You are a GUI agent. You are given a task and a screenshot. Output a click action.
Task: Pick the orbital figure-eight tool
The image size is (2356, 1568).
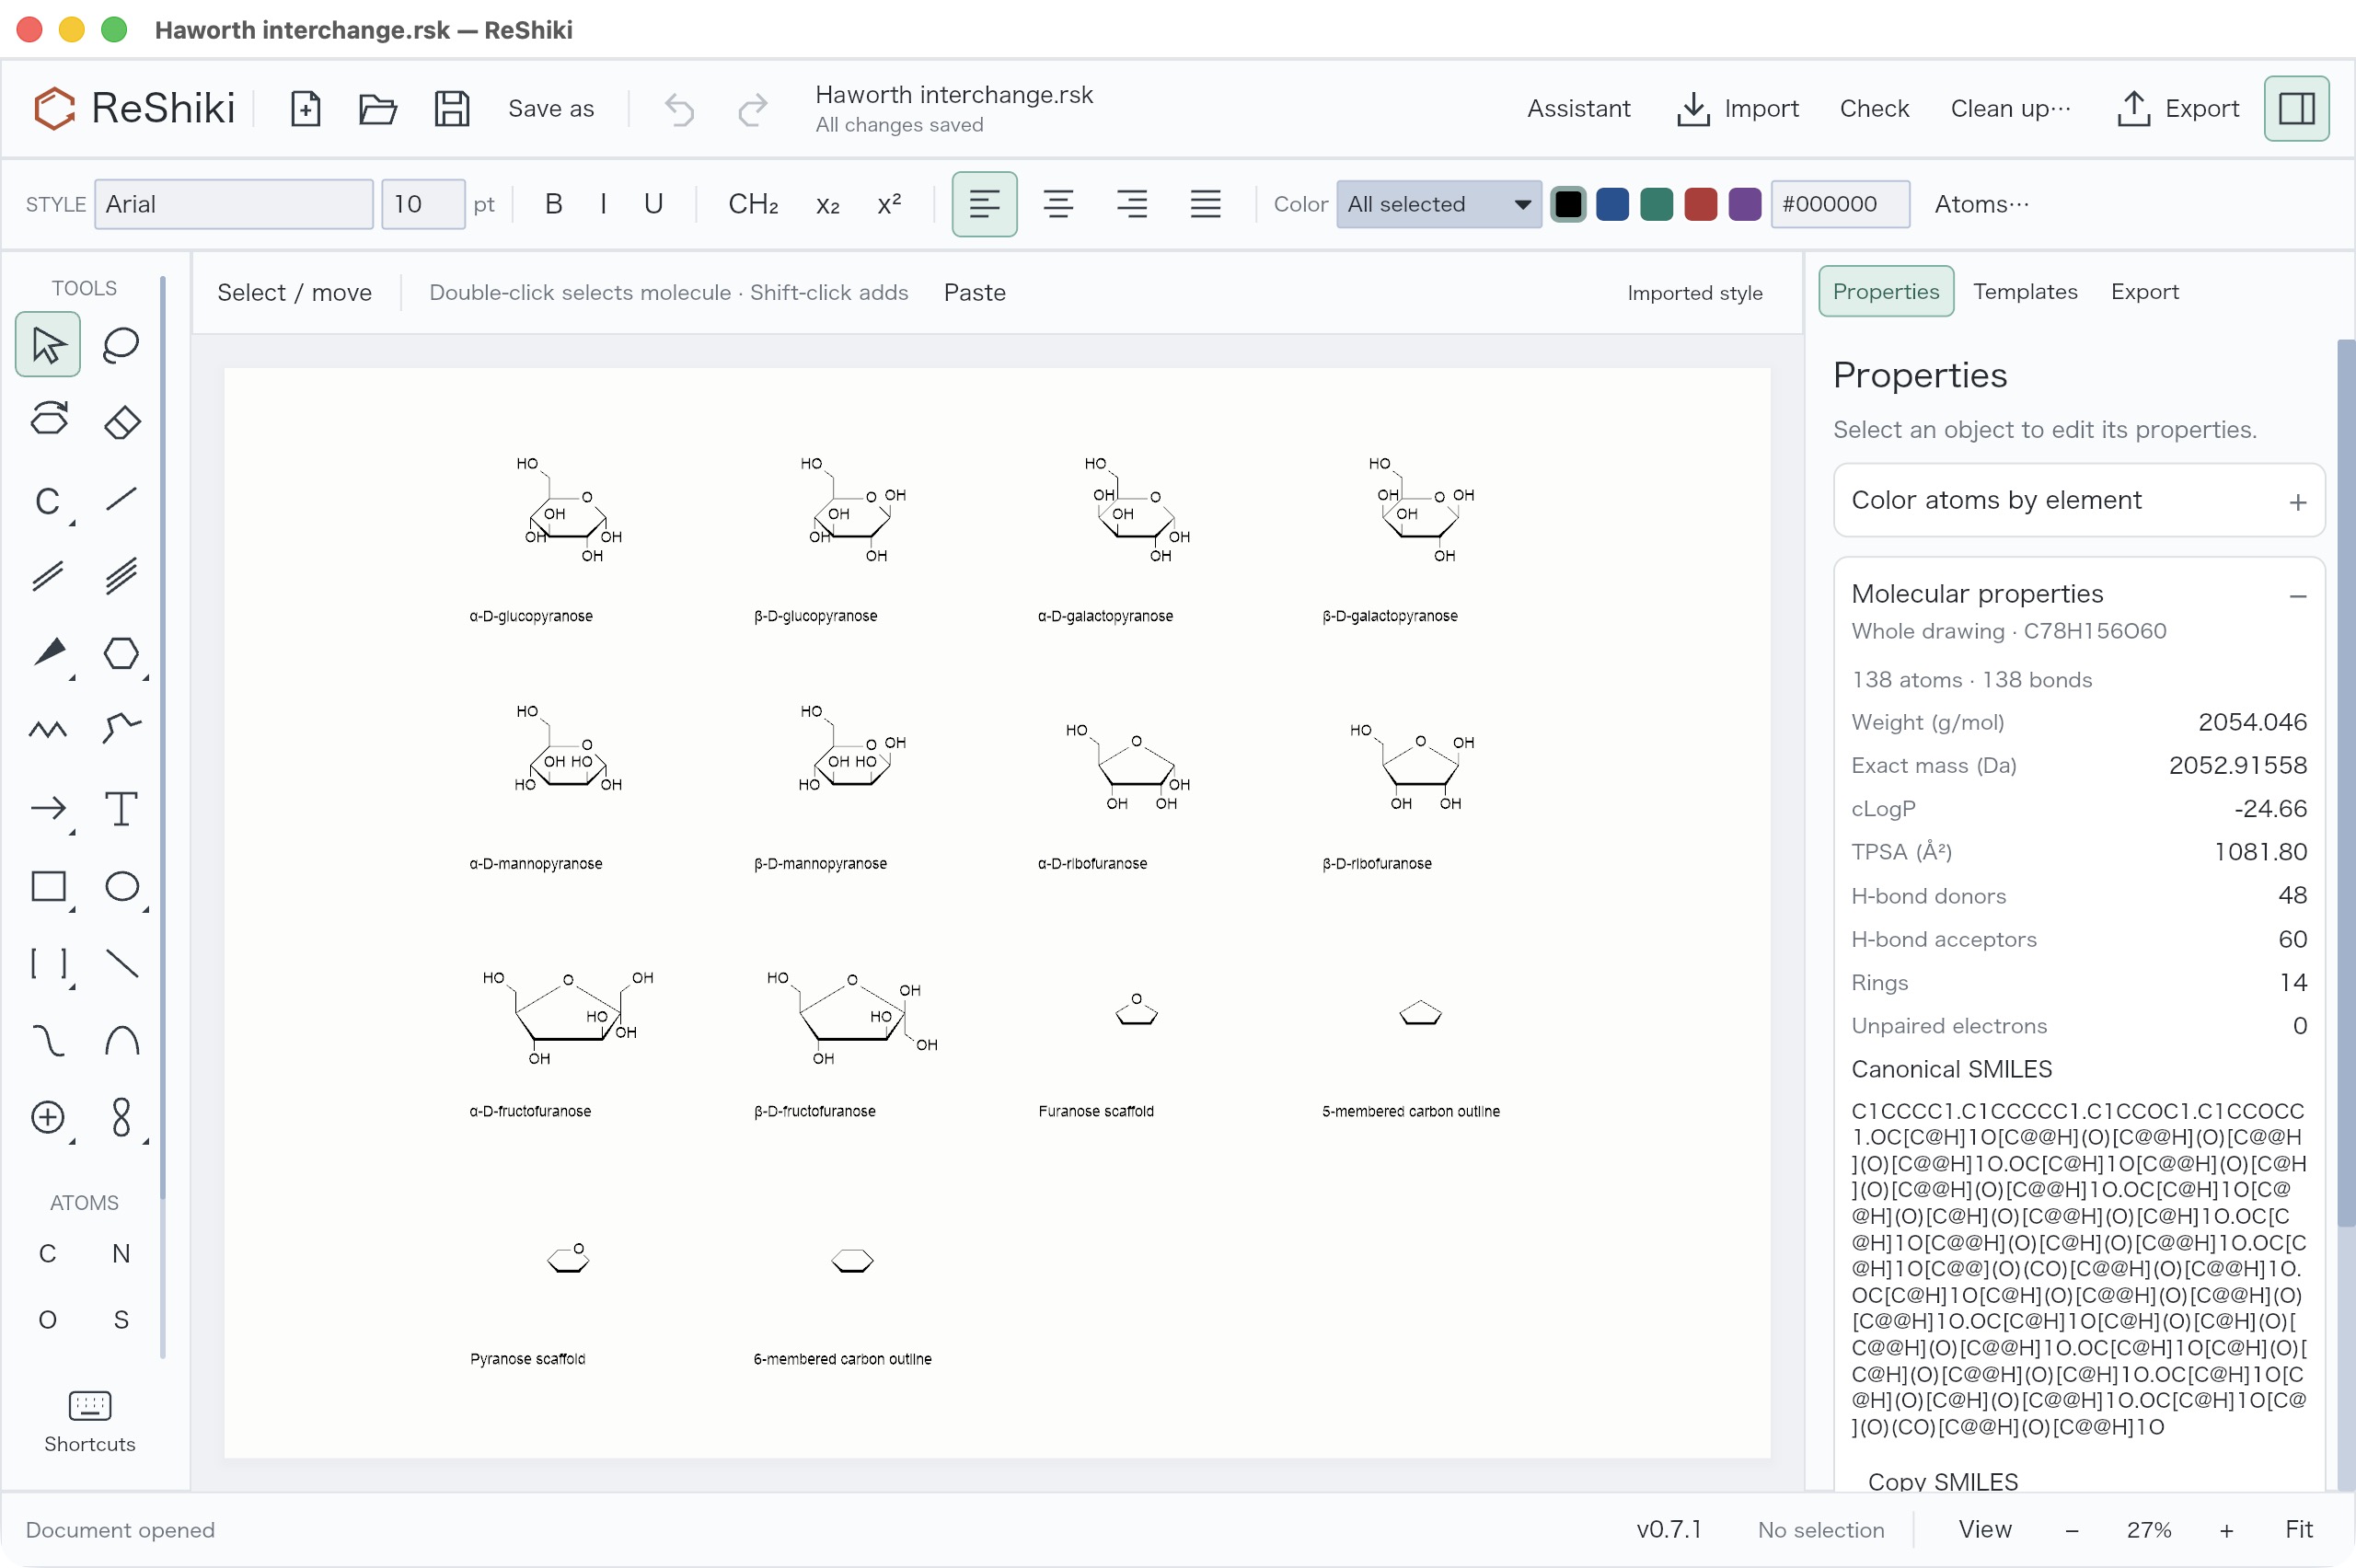(121, 1117)
